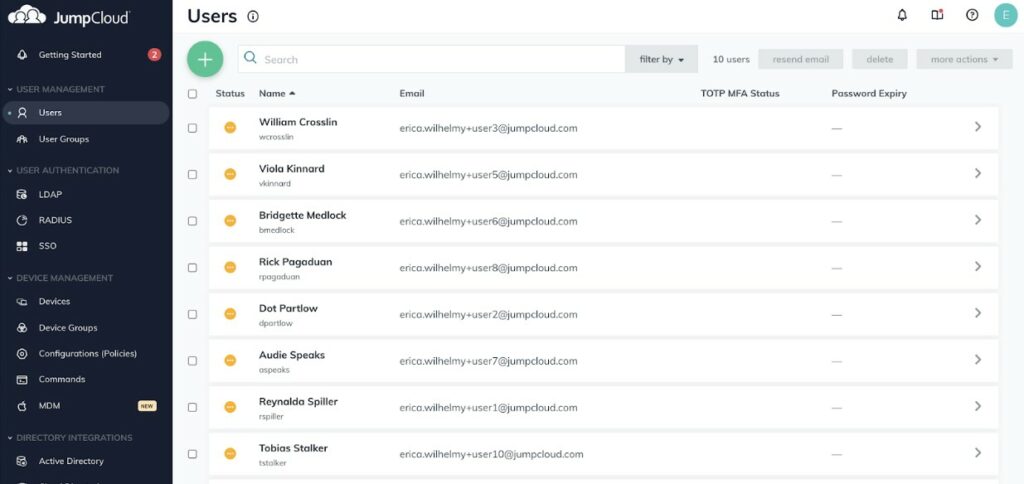
Task: Click the RADIUS sidebar icon
Action: 22,220
